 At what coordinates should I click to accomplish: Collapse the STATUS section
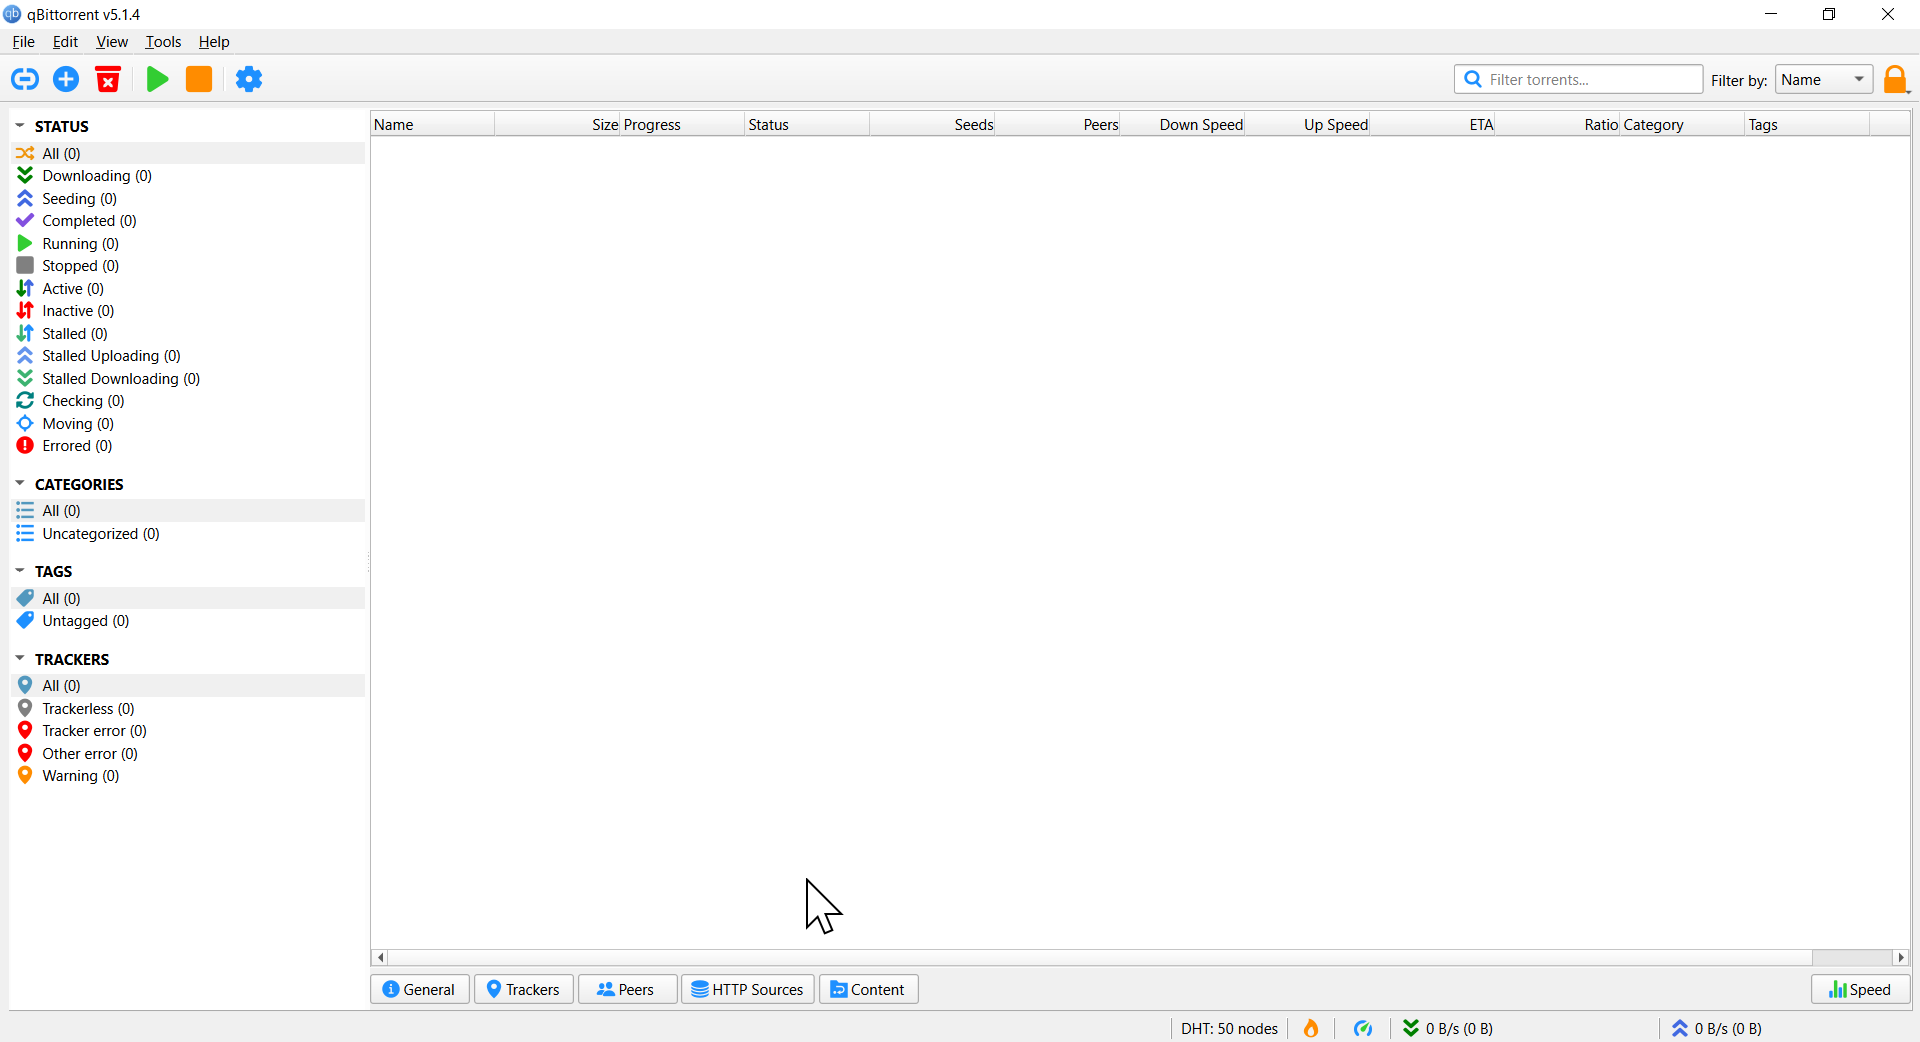[x=20, y=126]
